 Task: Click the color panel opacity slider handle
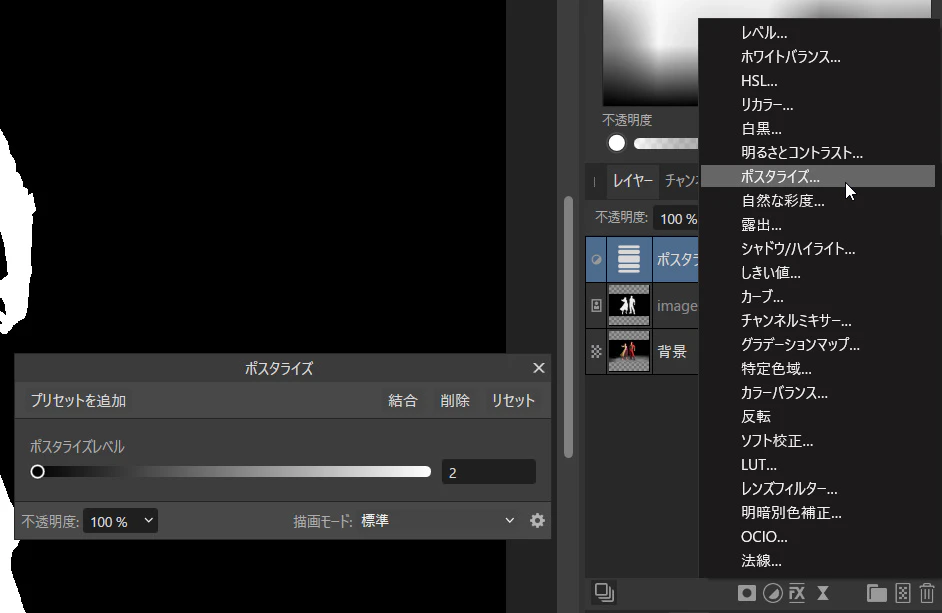[616, 143]
